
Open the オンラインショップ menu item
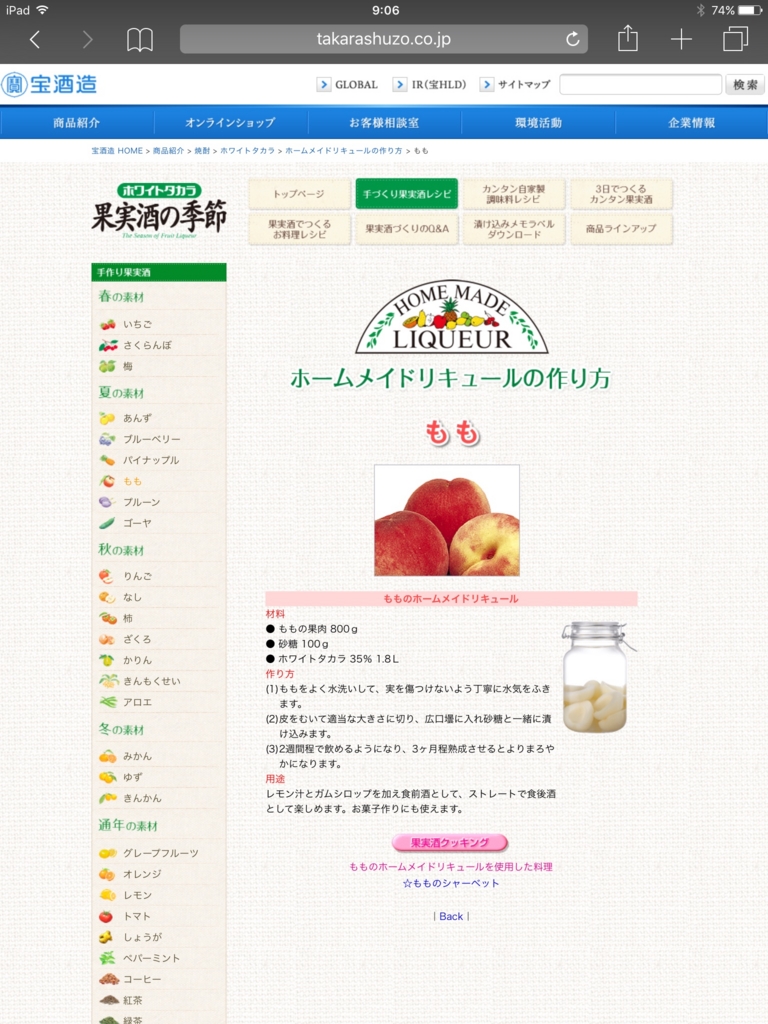click(230, 123)
